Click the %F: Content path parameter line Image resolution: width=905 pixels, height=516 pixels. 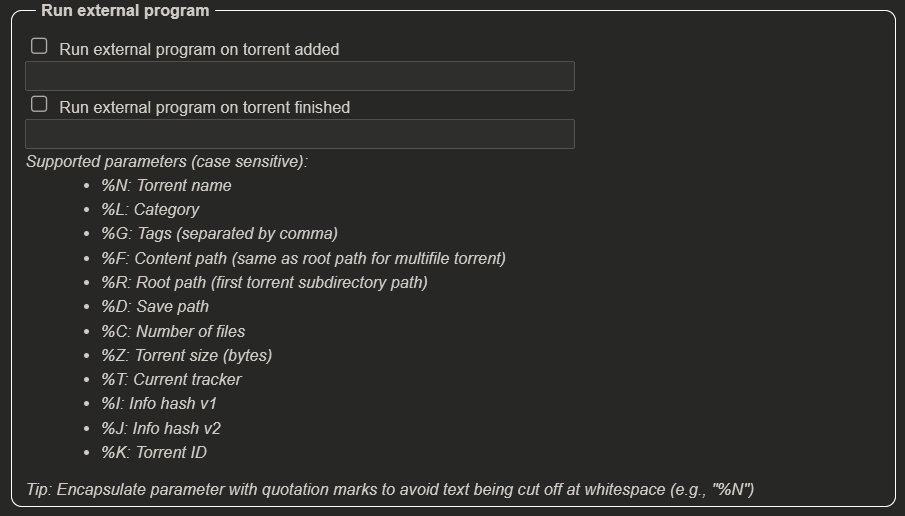[304, 259]
